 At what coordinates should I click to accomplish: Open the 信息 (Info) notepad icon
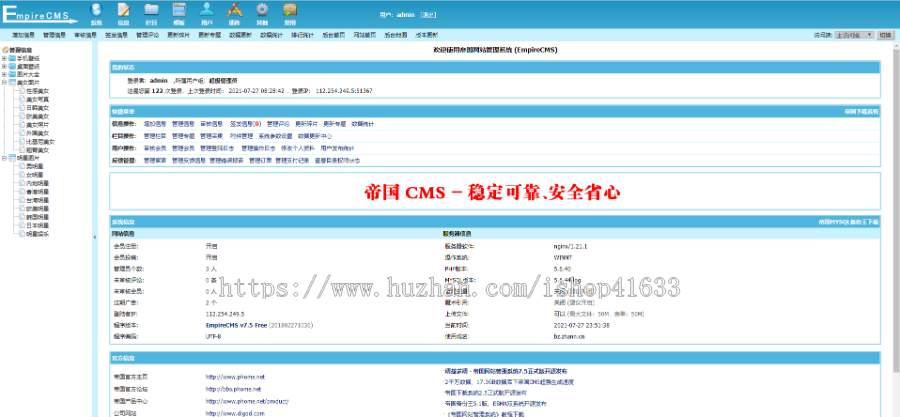tap(123, 9)
